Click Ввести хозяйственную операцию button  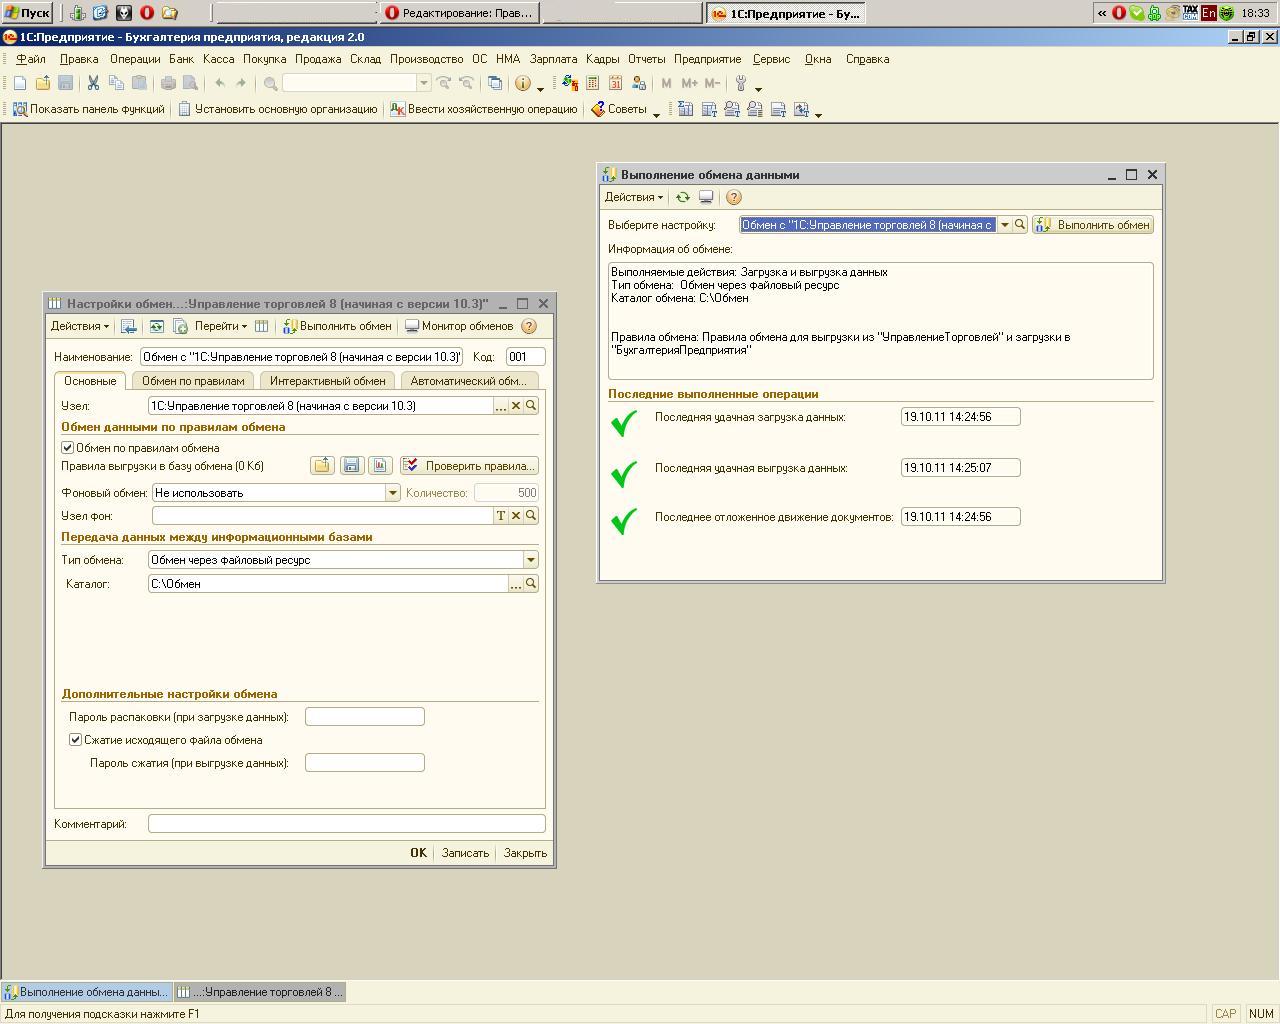[484, 109]
